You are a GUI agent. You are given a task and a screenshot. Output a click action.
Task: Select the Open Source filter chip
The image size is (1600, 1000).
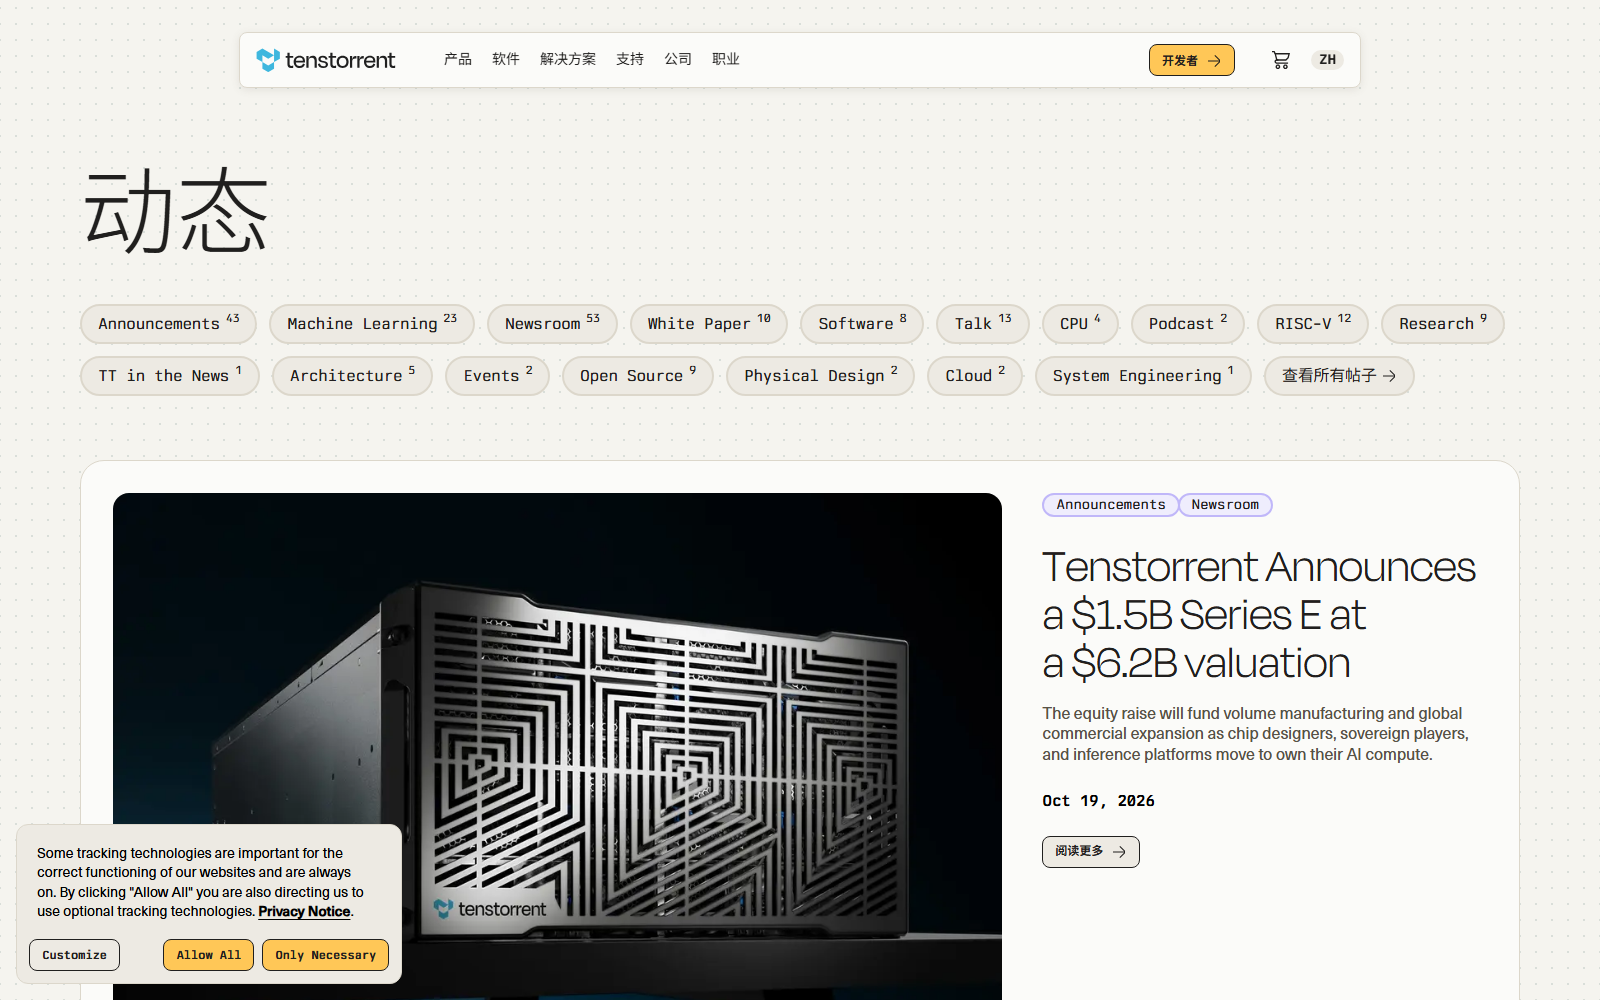(638, 376)
